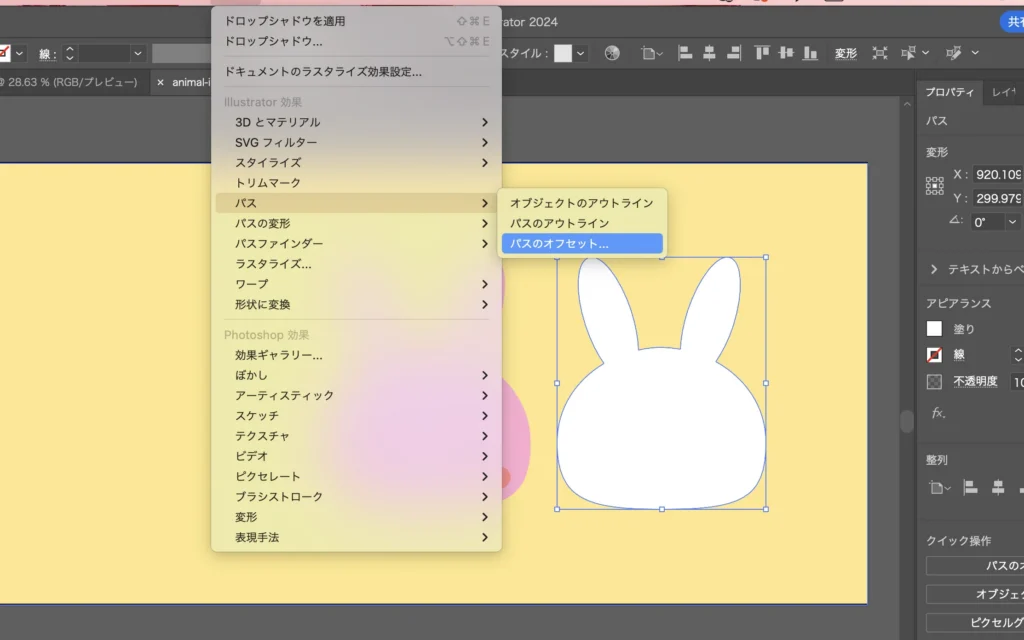Screen dimensions: 1024x640
Task: Click the 変形 button in control bar
Action: pyautogui.click(x=846, y=53)
